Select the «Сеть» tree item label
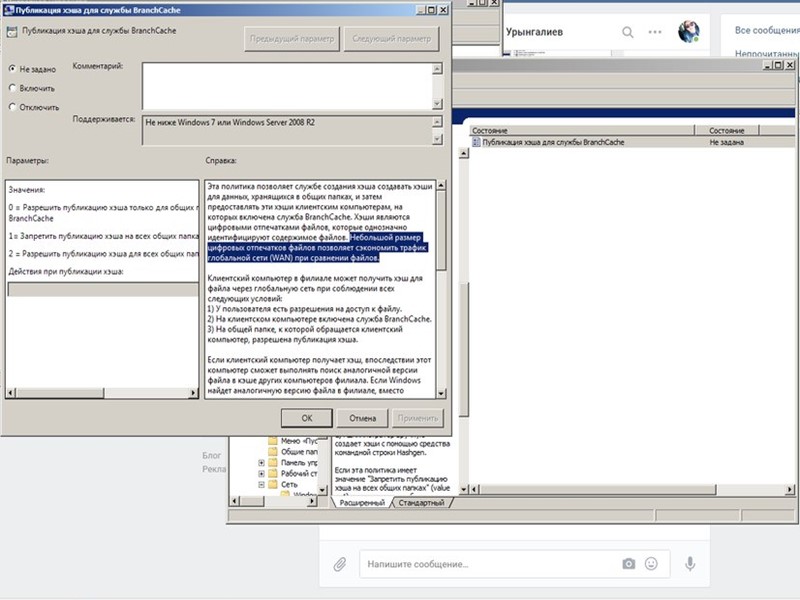 289,484
